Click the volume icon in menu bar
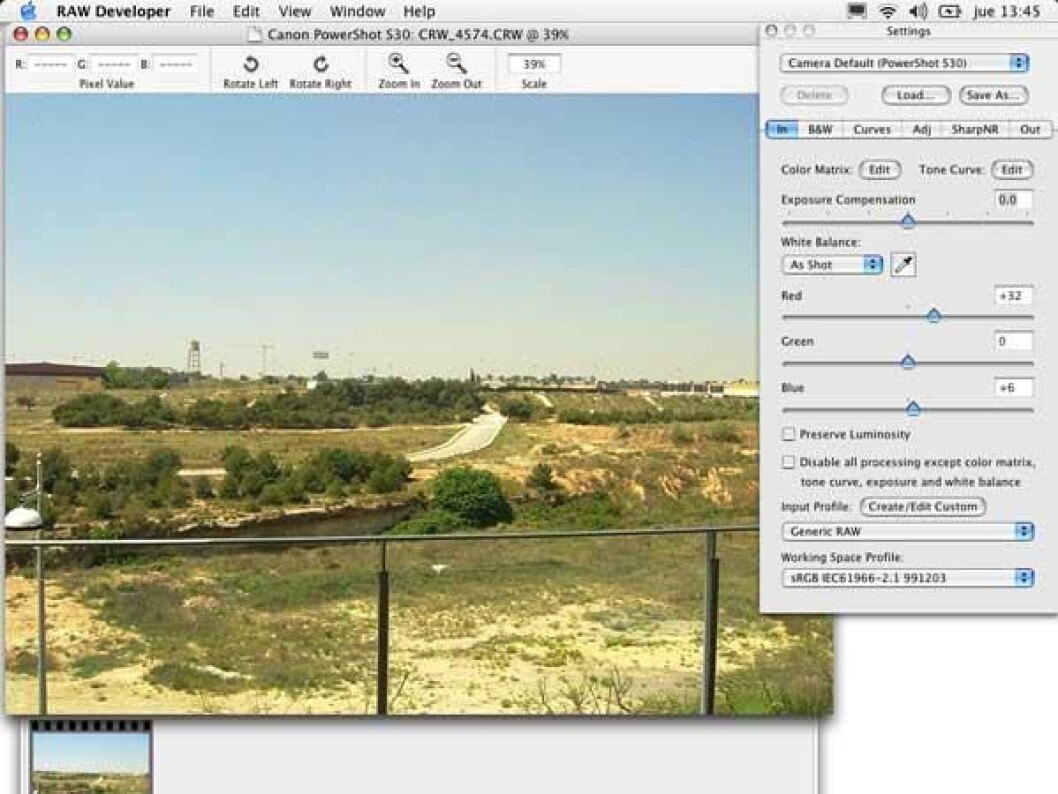This screenshot has height=794, width=1058. pyautogui.click(x=918, y=11)
